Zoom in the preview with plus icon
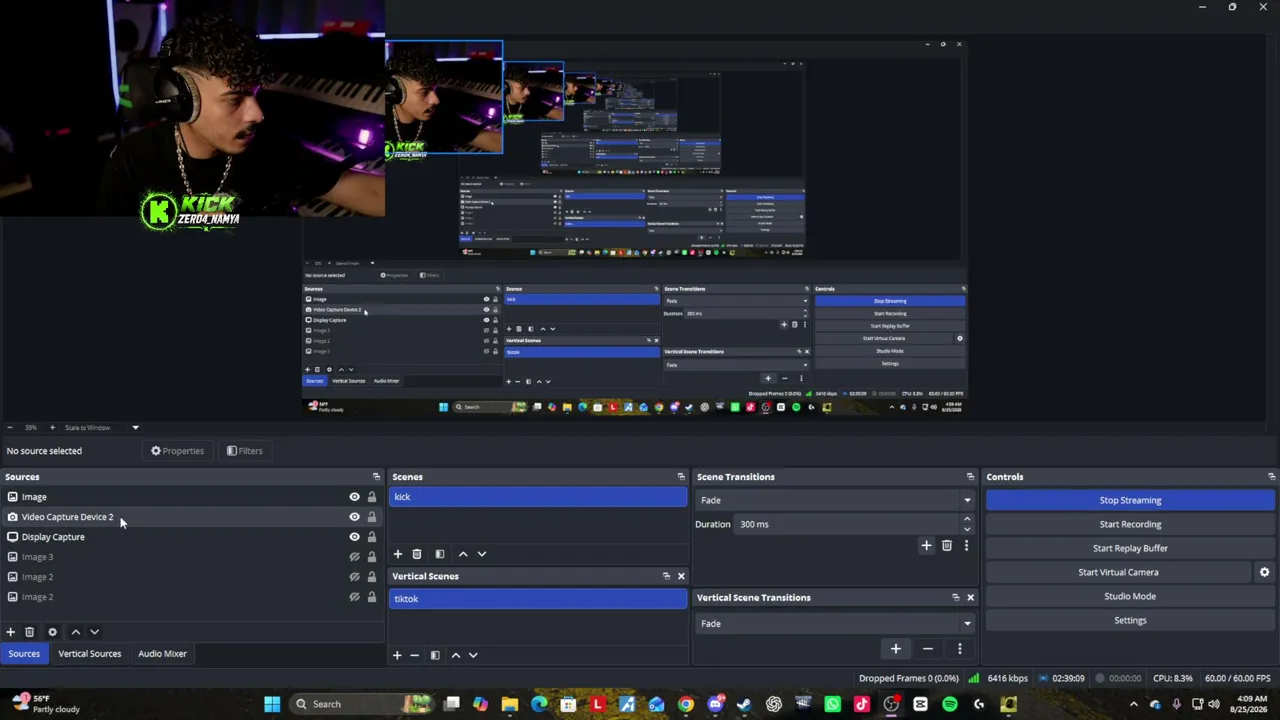1280x720 pixels. point(52,428)
